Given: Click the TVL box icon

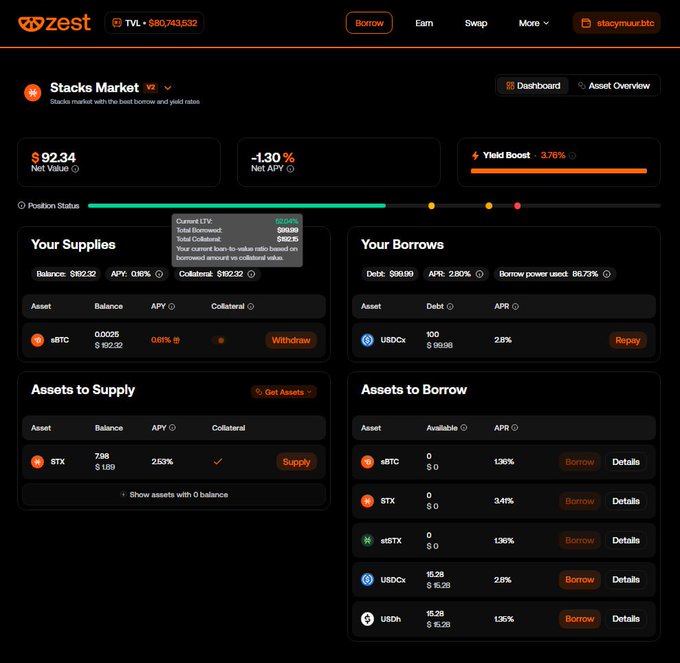Looking at the screenshot, I should 117,23.
